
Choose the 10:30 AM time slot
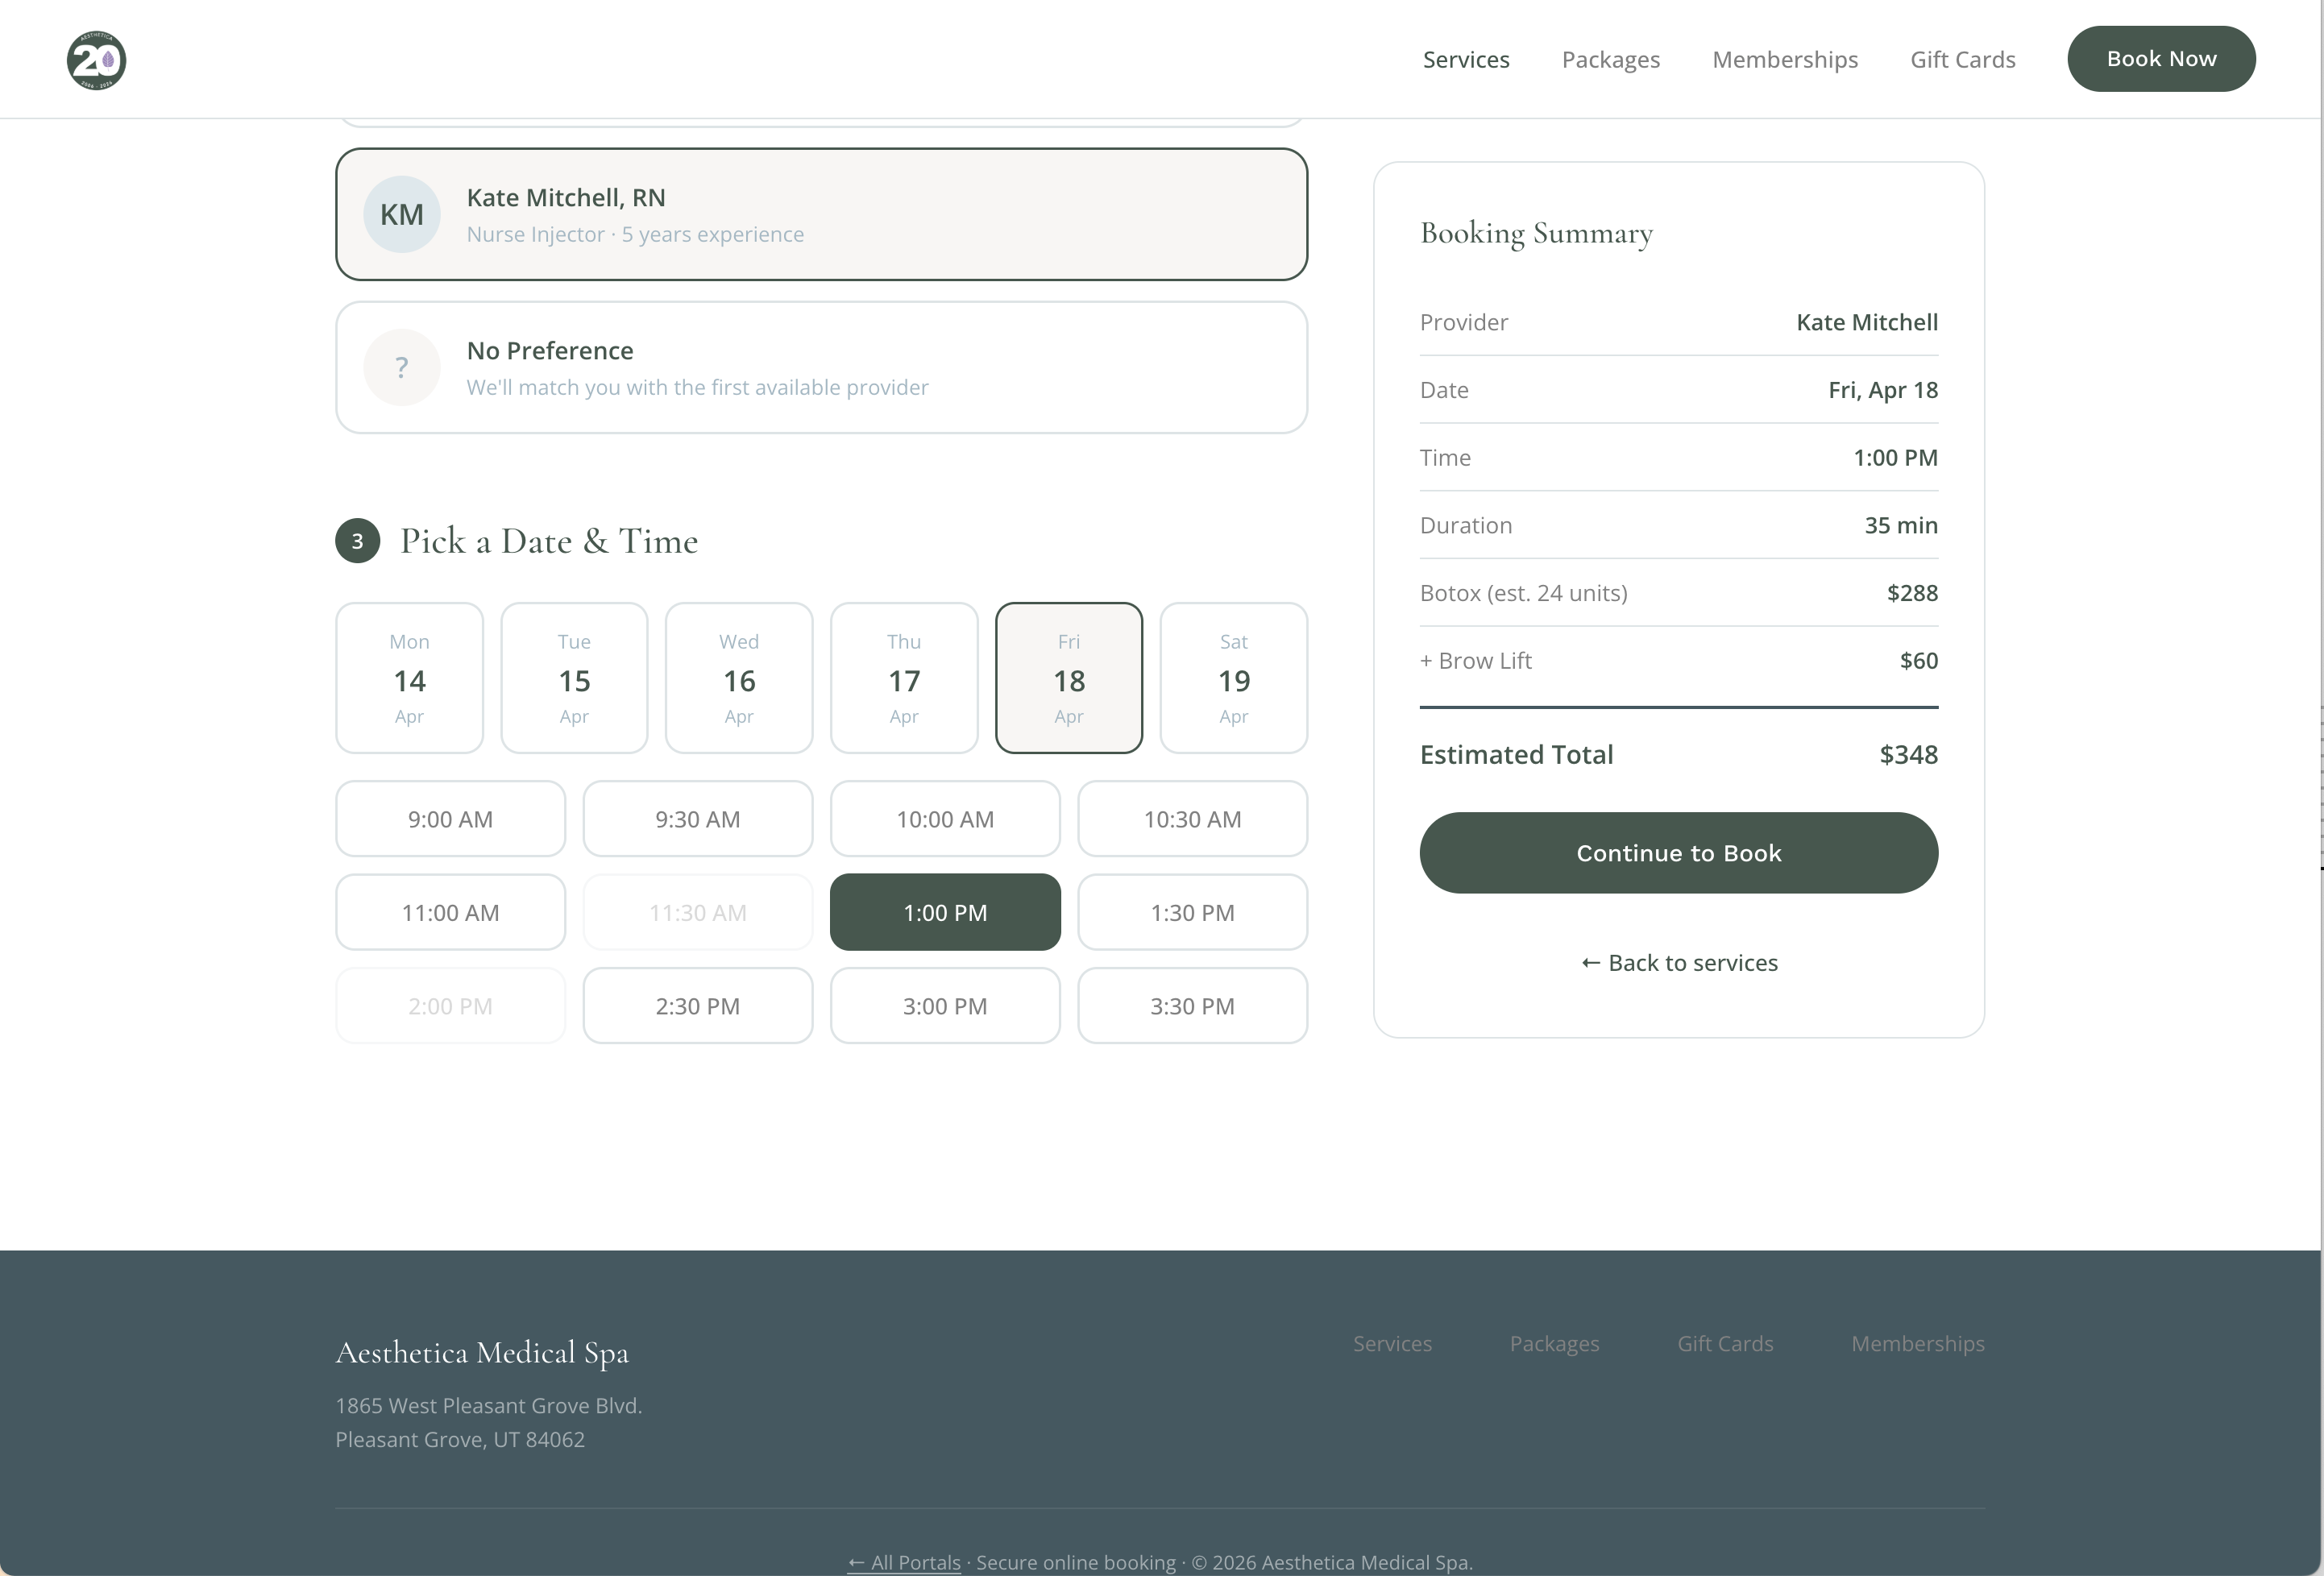pyautogui.click(x=1192, y=819)
